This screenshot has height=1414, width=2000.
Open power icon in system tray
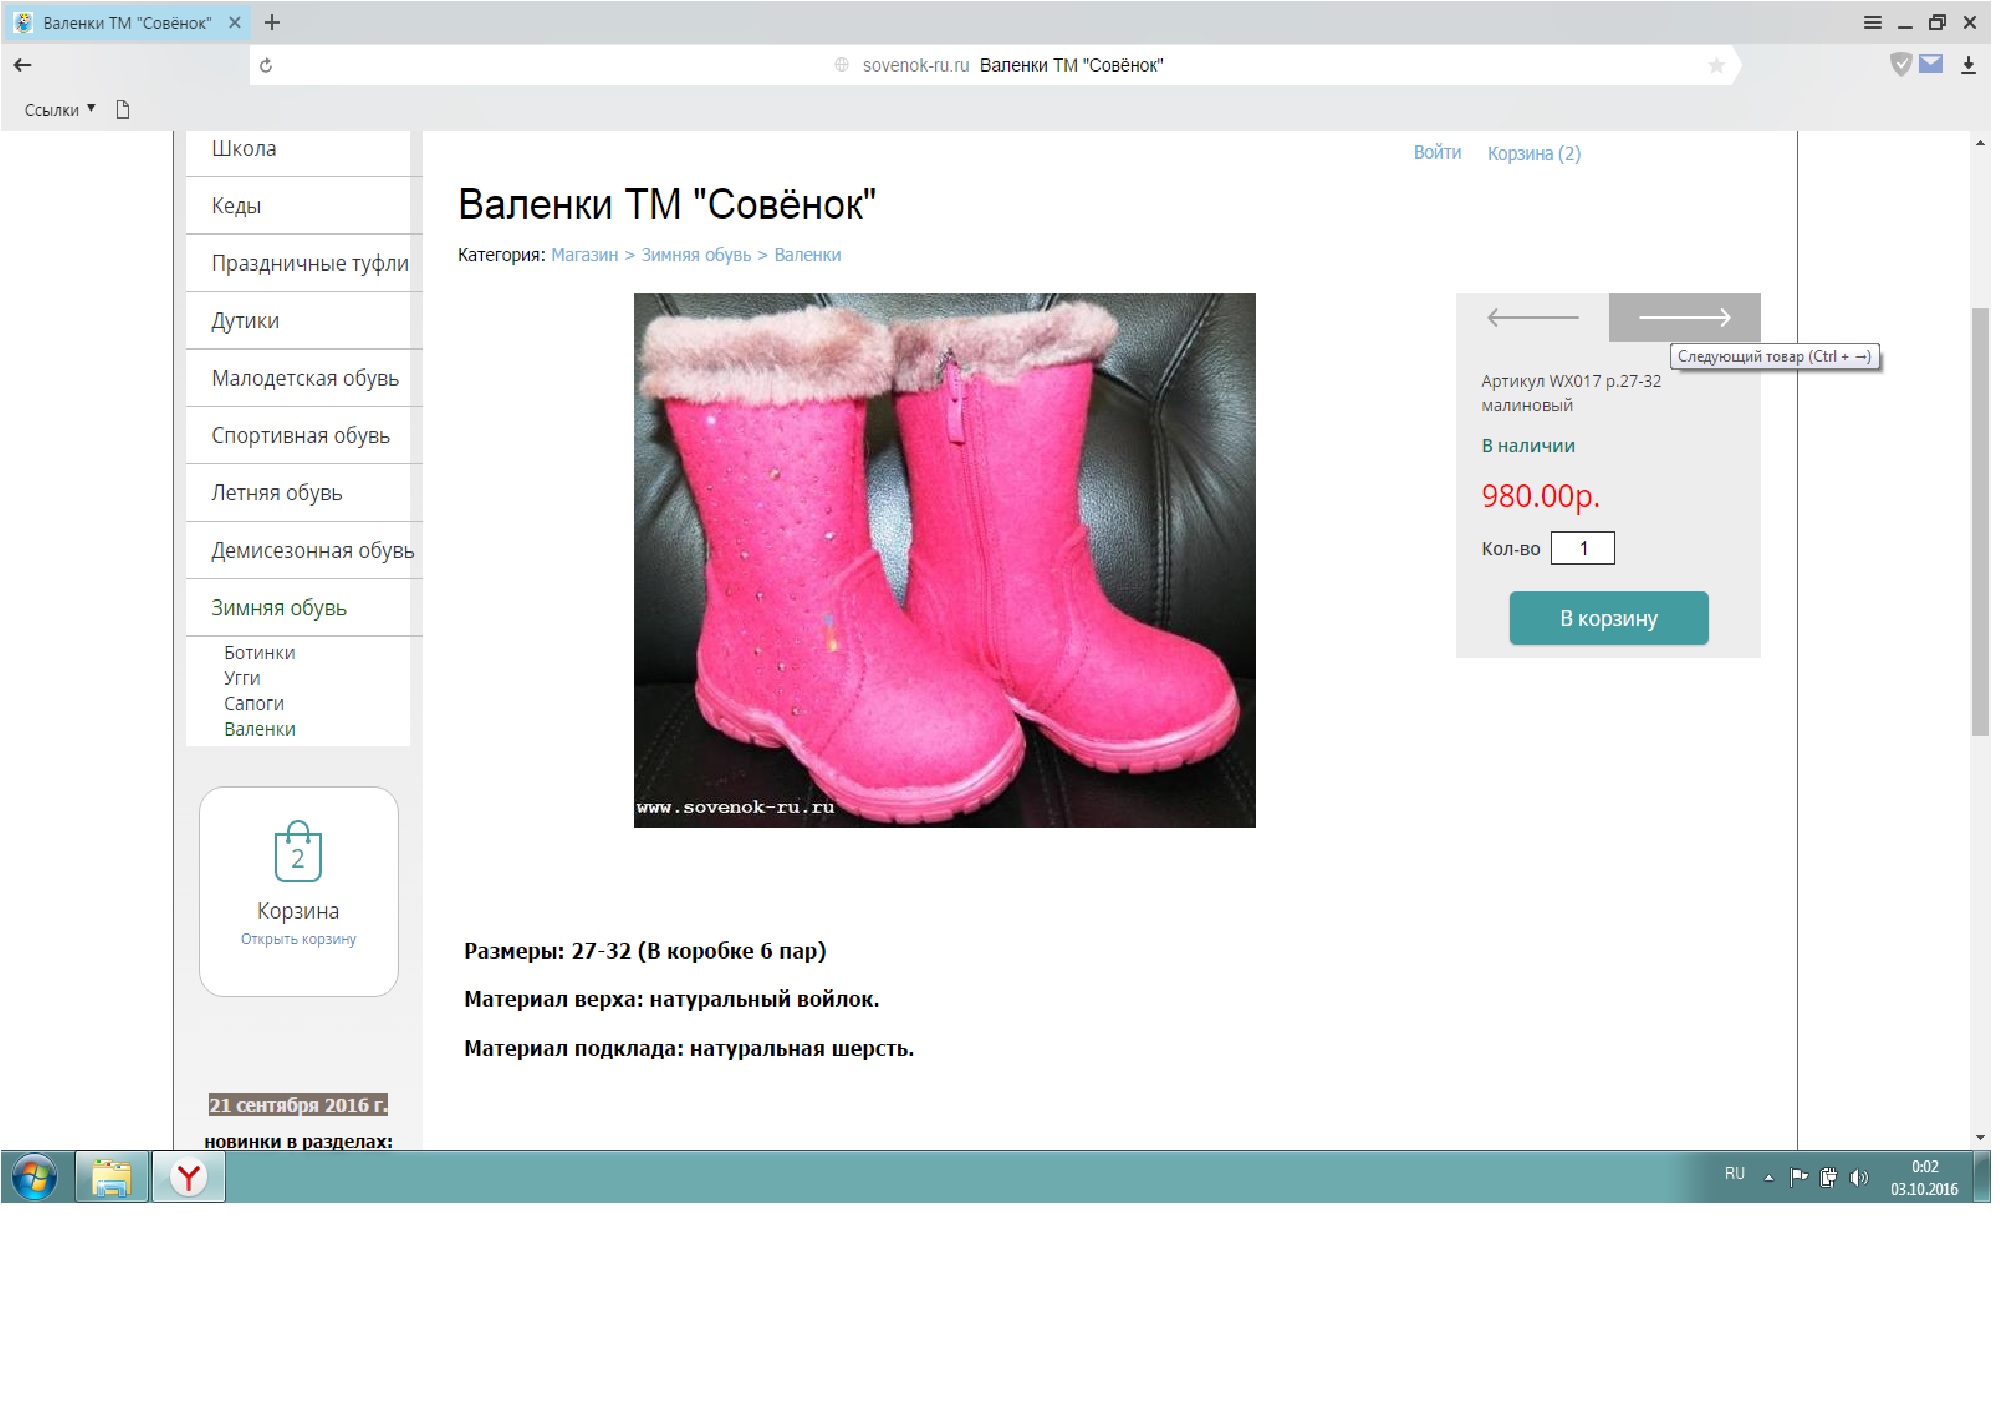pyautogui.click(x=1828, y=1177)
